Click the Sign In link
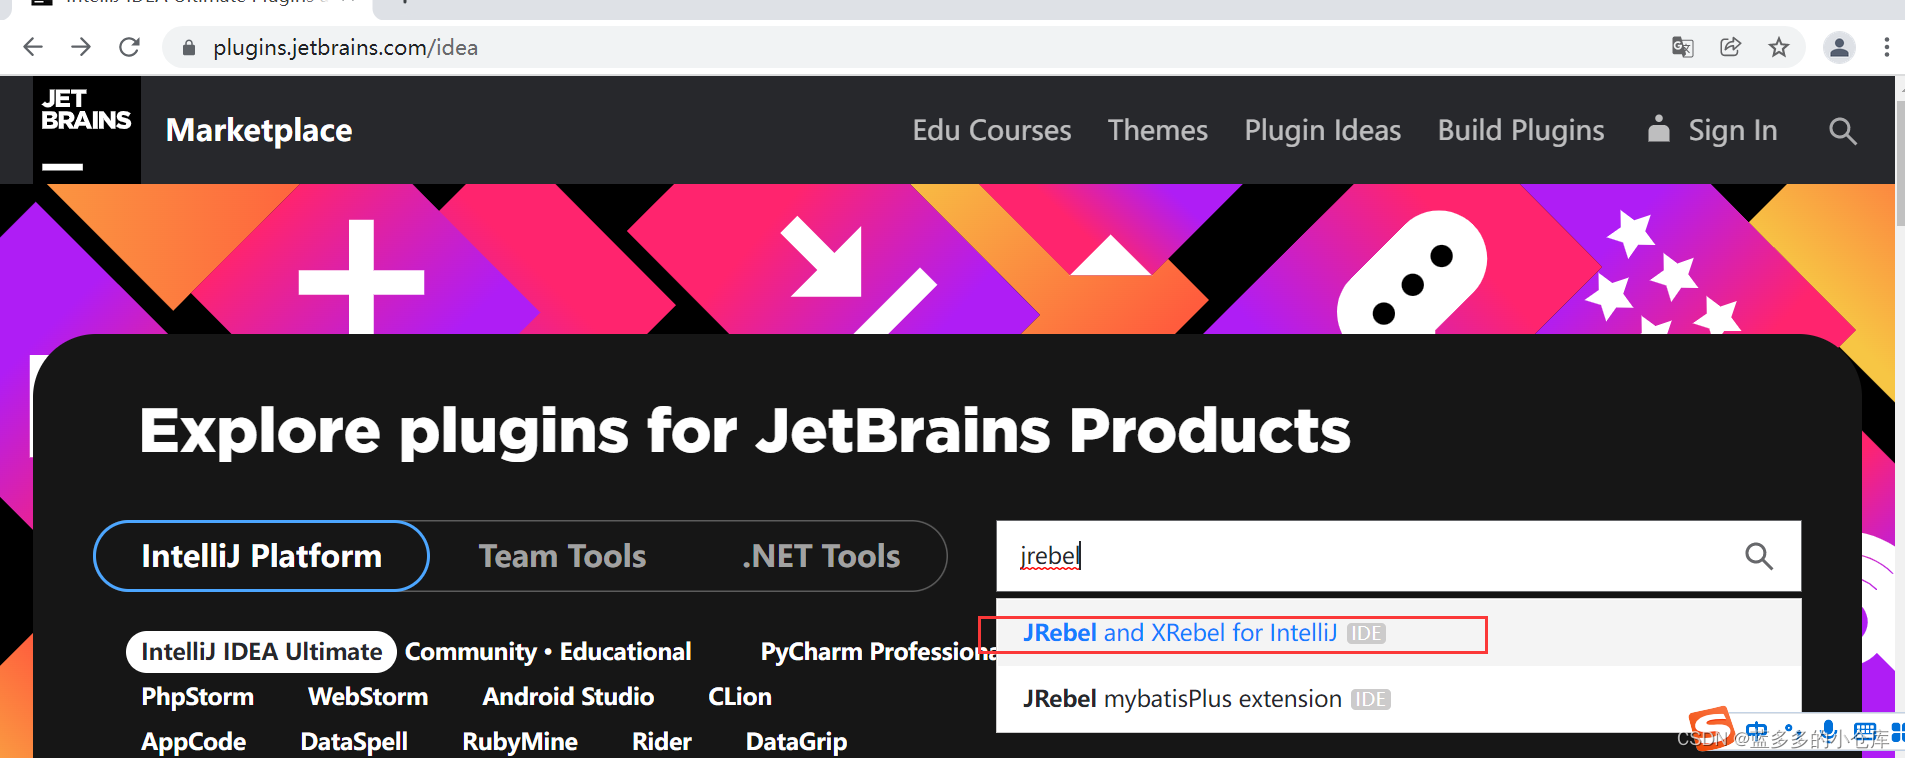 pyautogui.click(x=1731, y=130)
